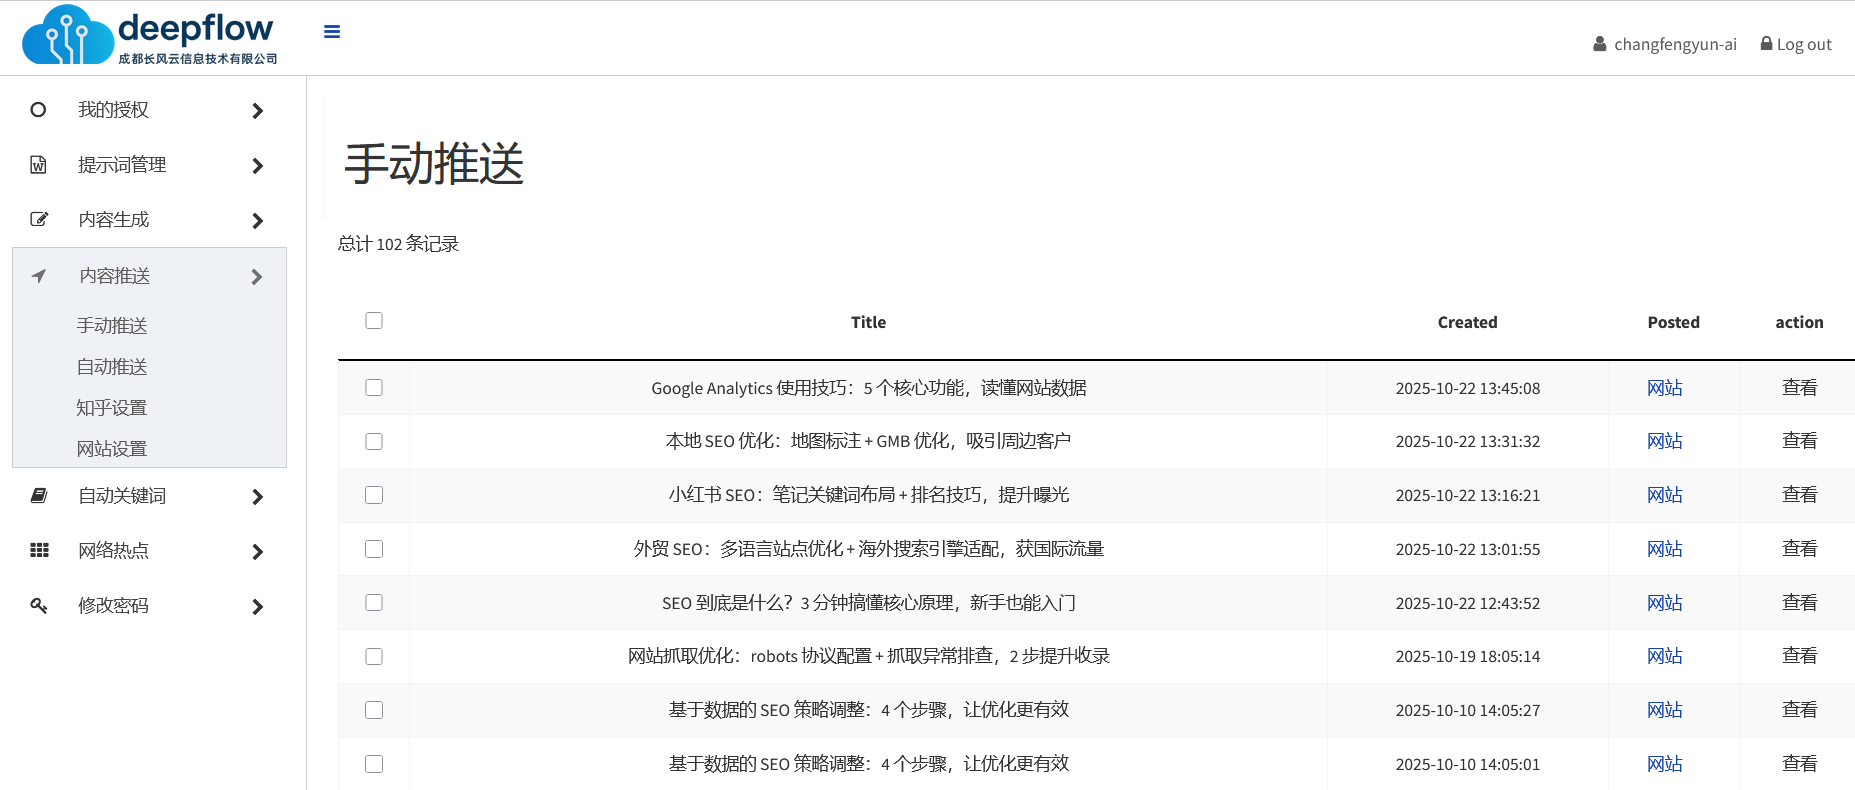Viewport: 1855px width, 790px height.
Task: Click the key icon beside 修改密码
Action: tap(39, 606)
